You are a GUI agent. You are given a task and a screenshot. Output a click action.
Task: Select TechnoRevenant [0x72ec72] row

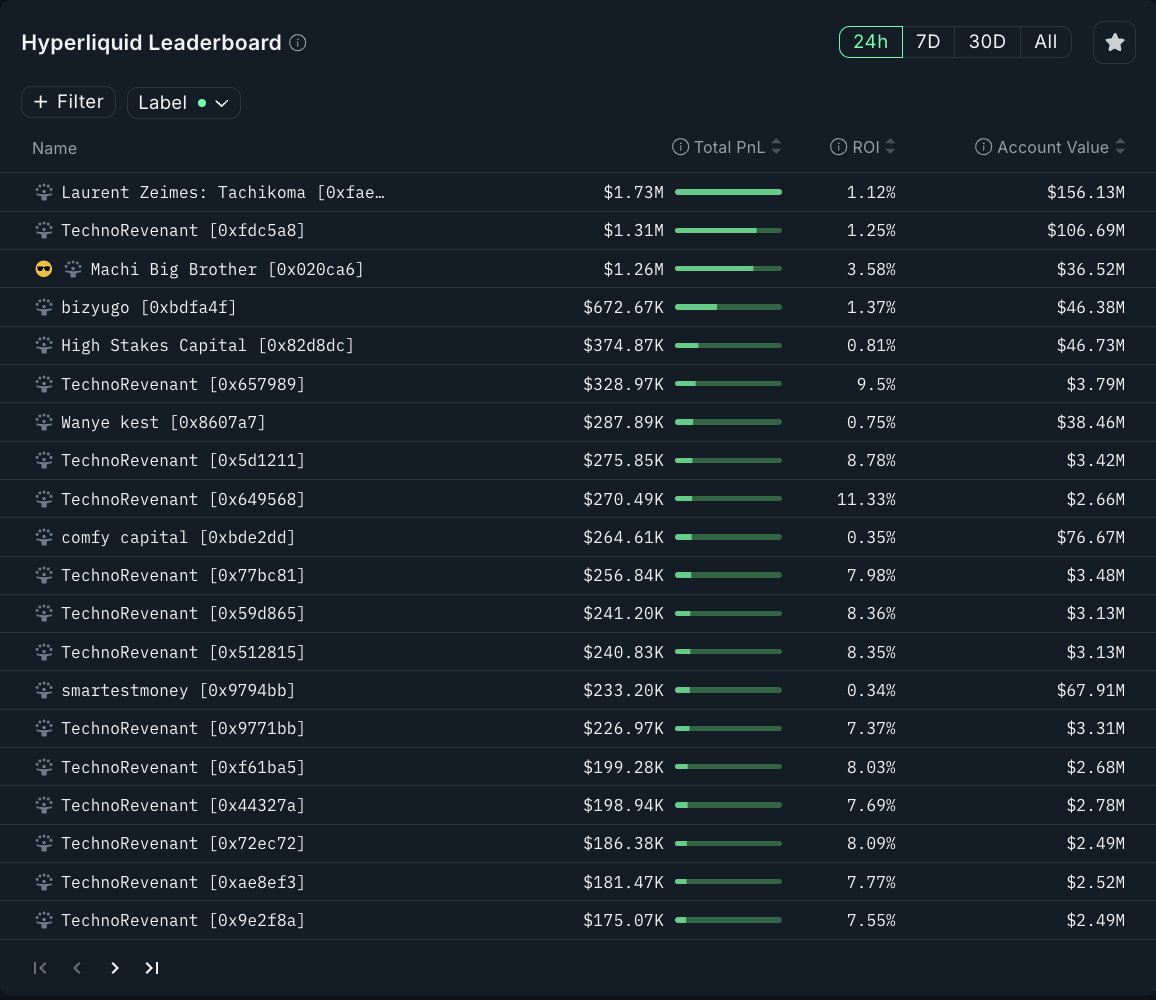pos(578,844)
